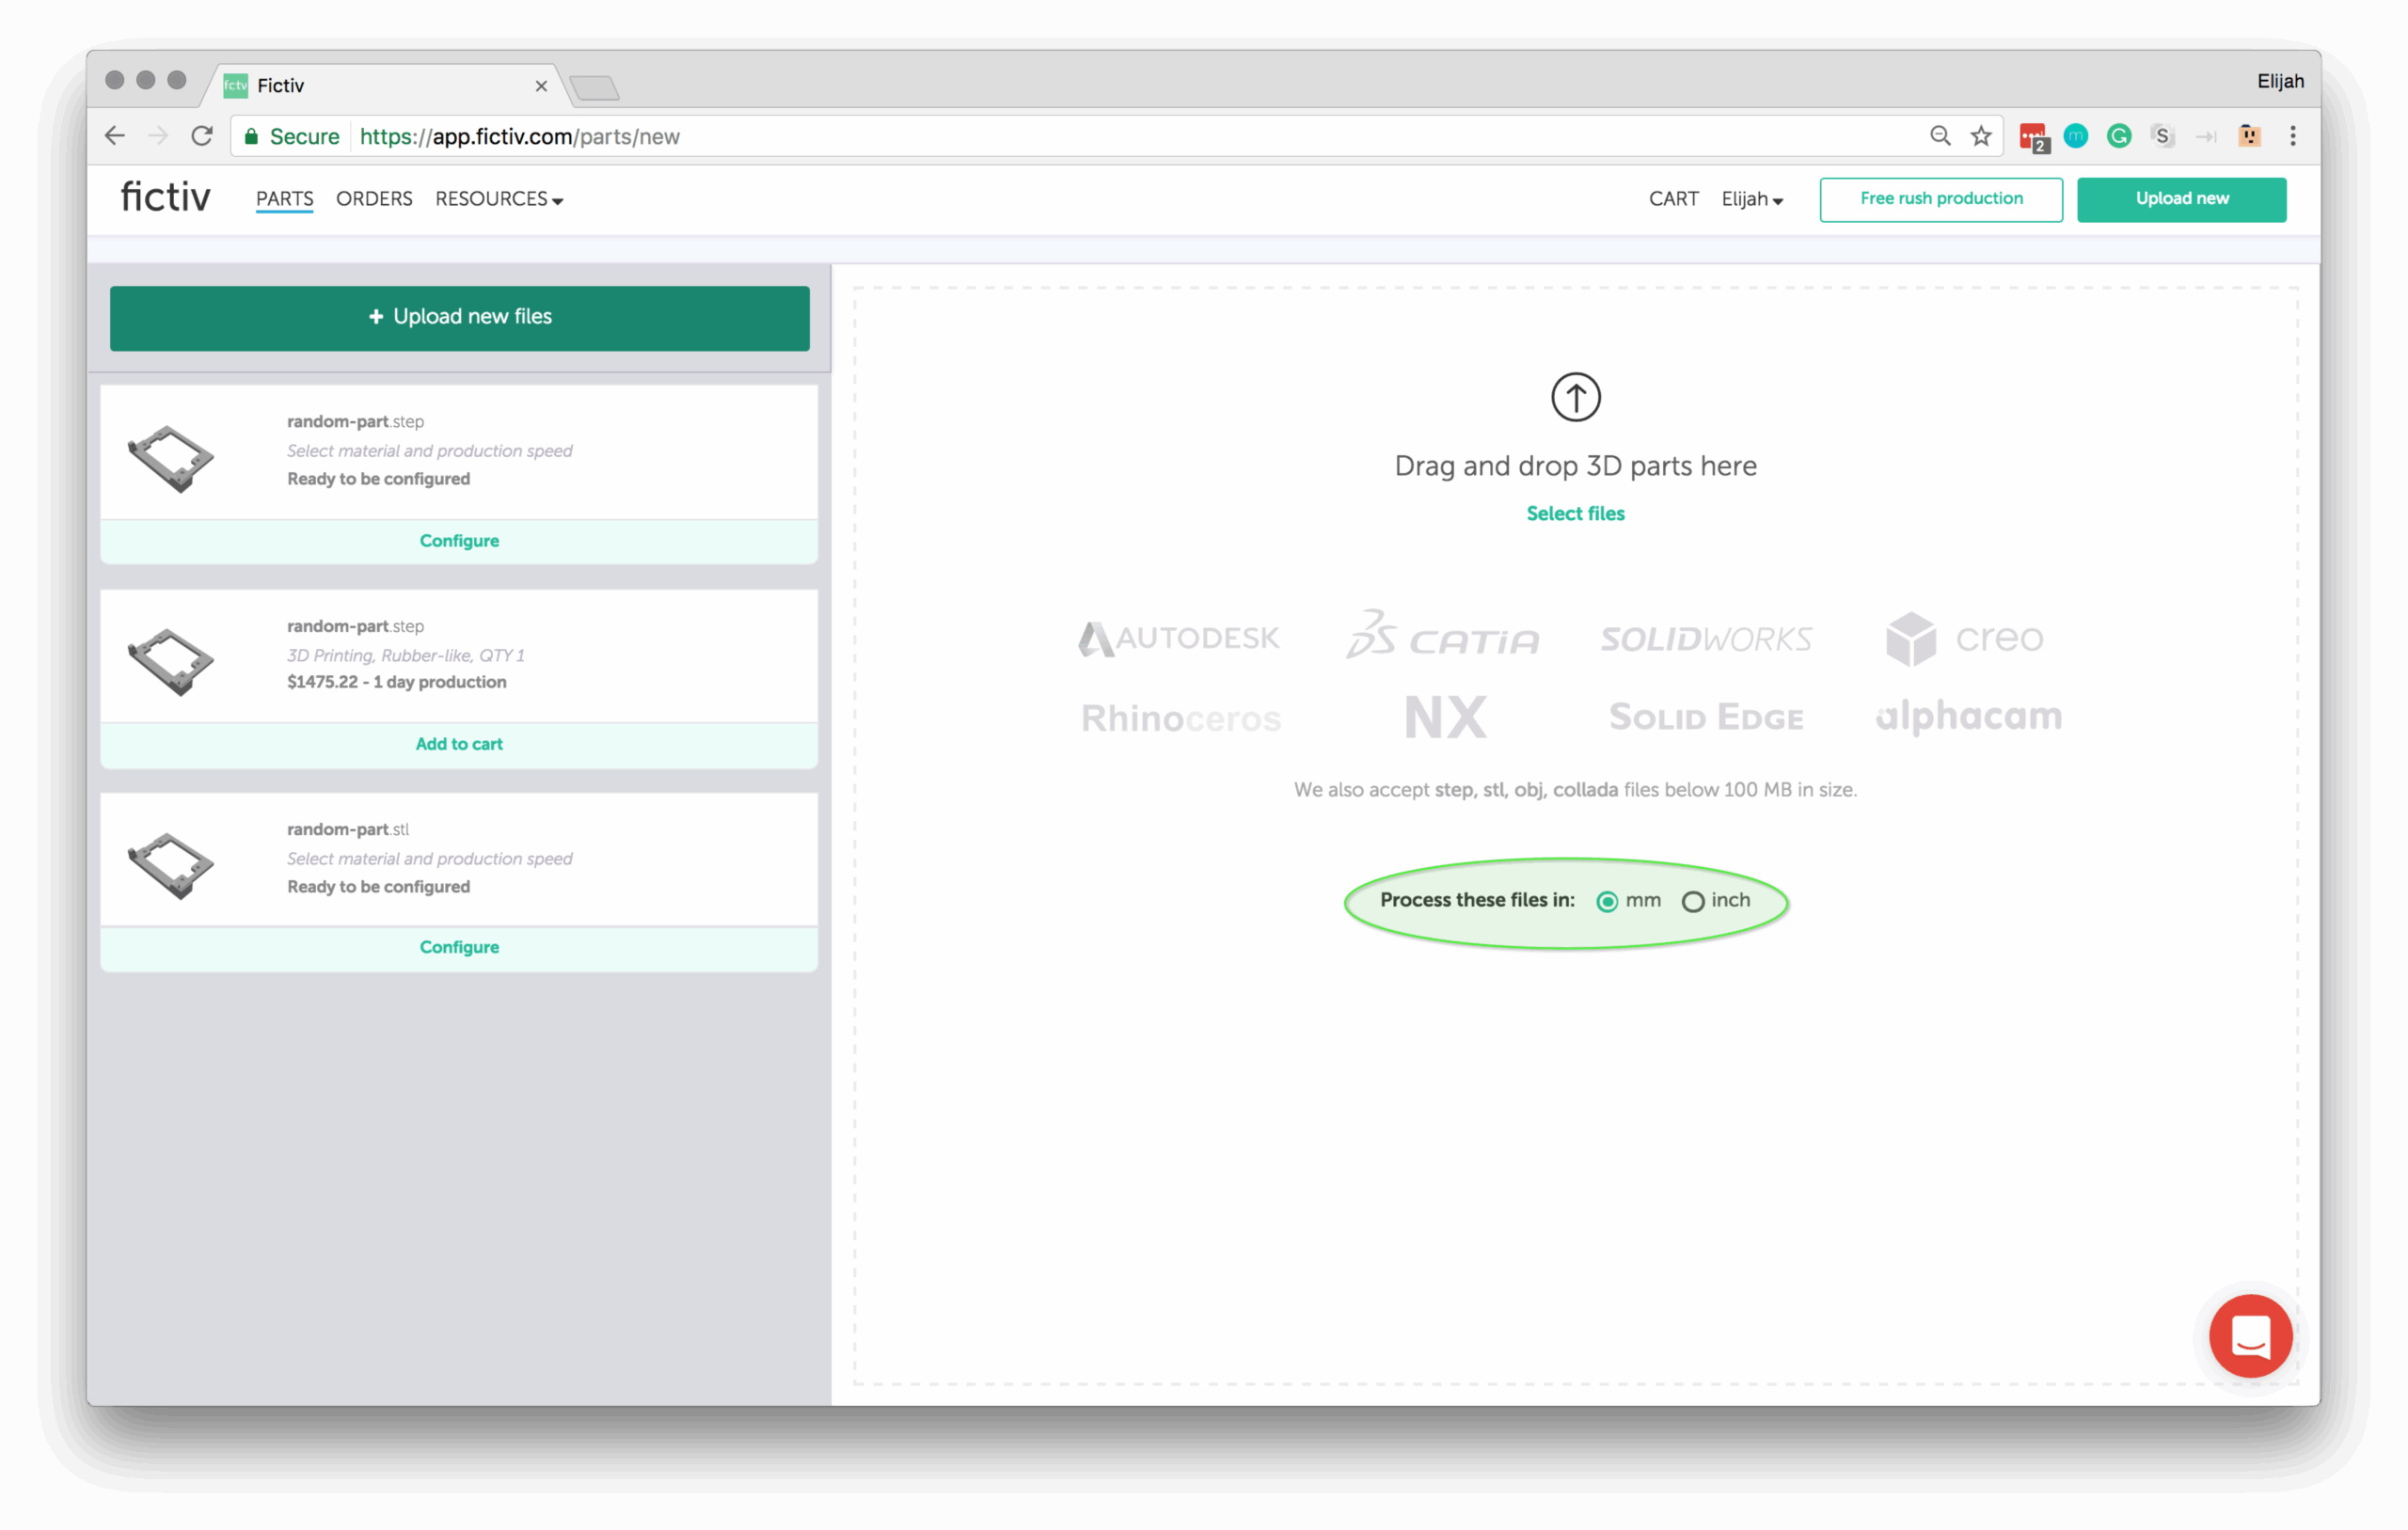Configure the random-part.stl part
Image resolution: width=2408 pixels, height=1530 pixels.
459,947
